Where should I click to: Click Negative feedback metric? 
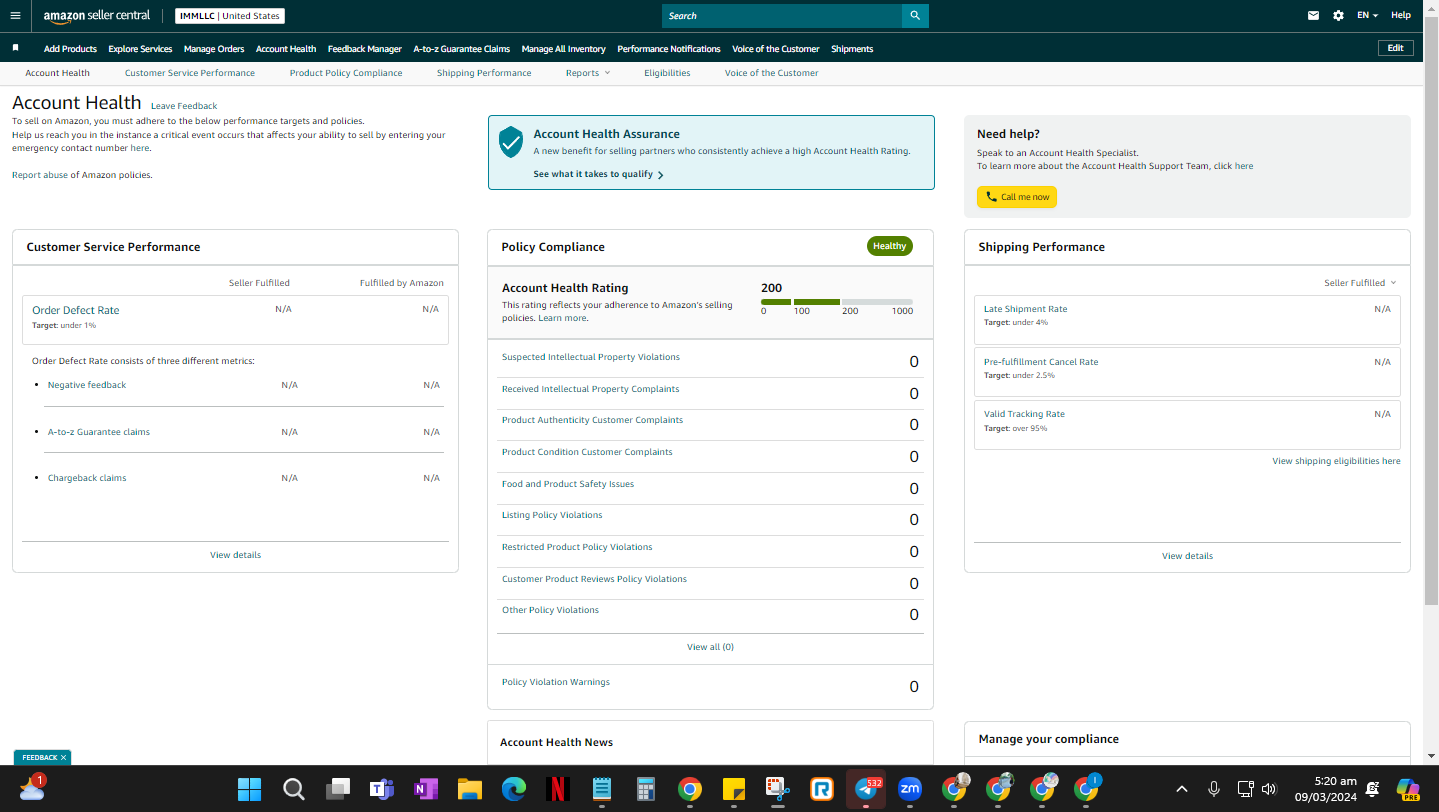coord(87,385)
